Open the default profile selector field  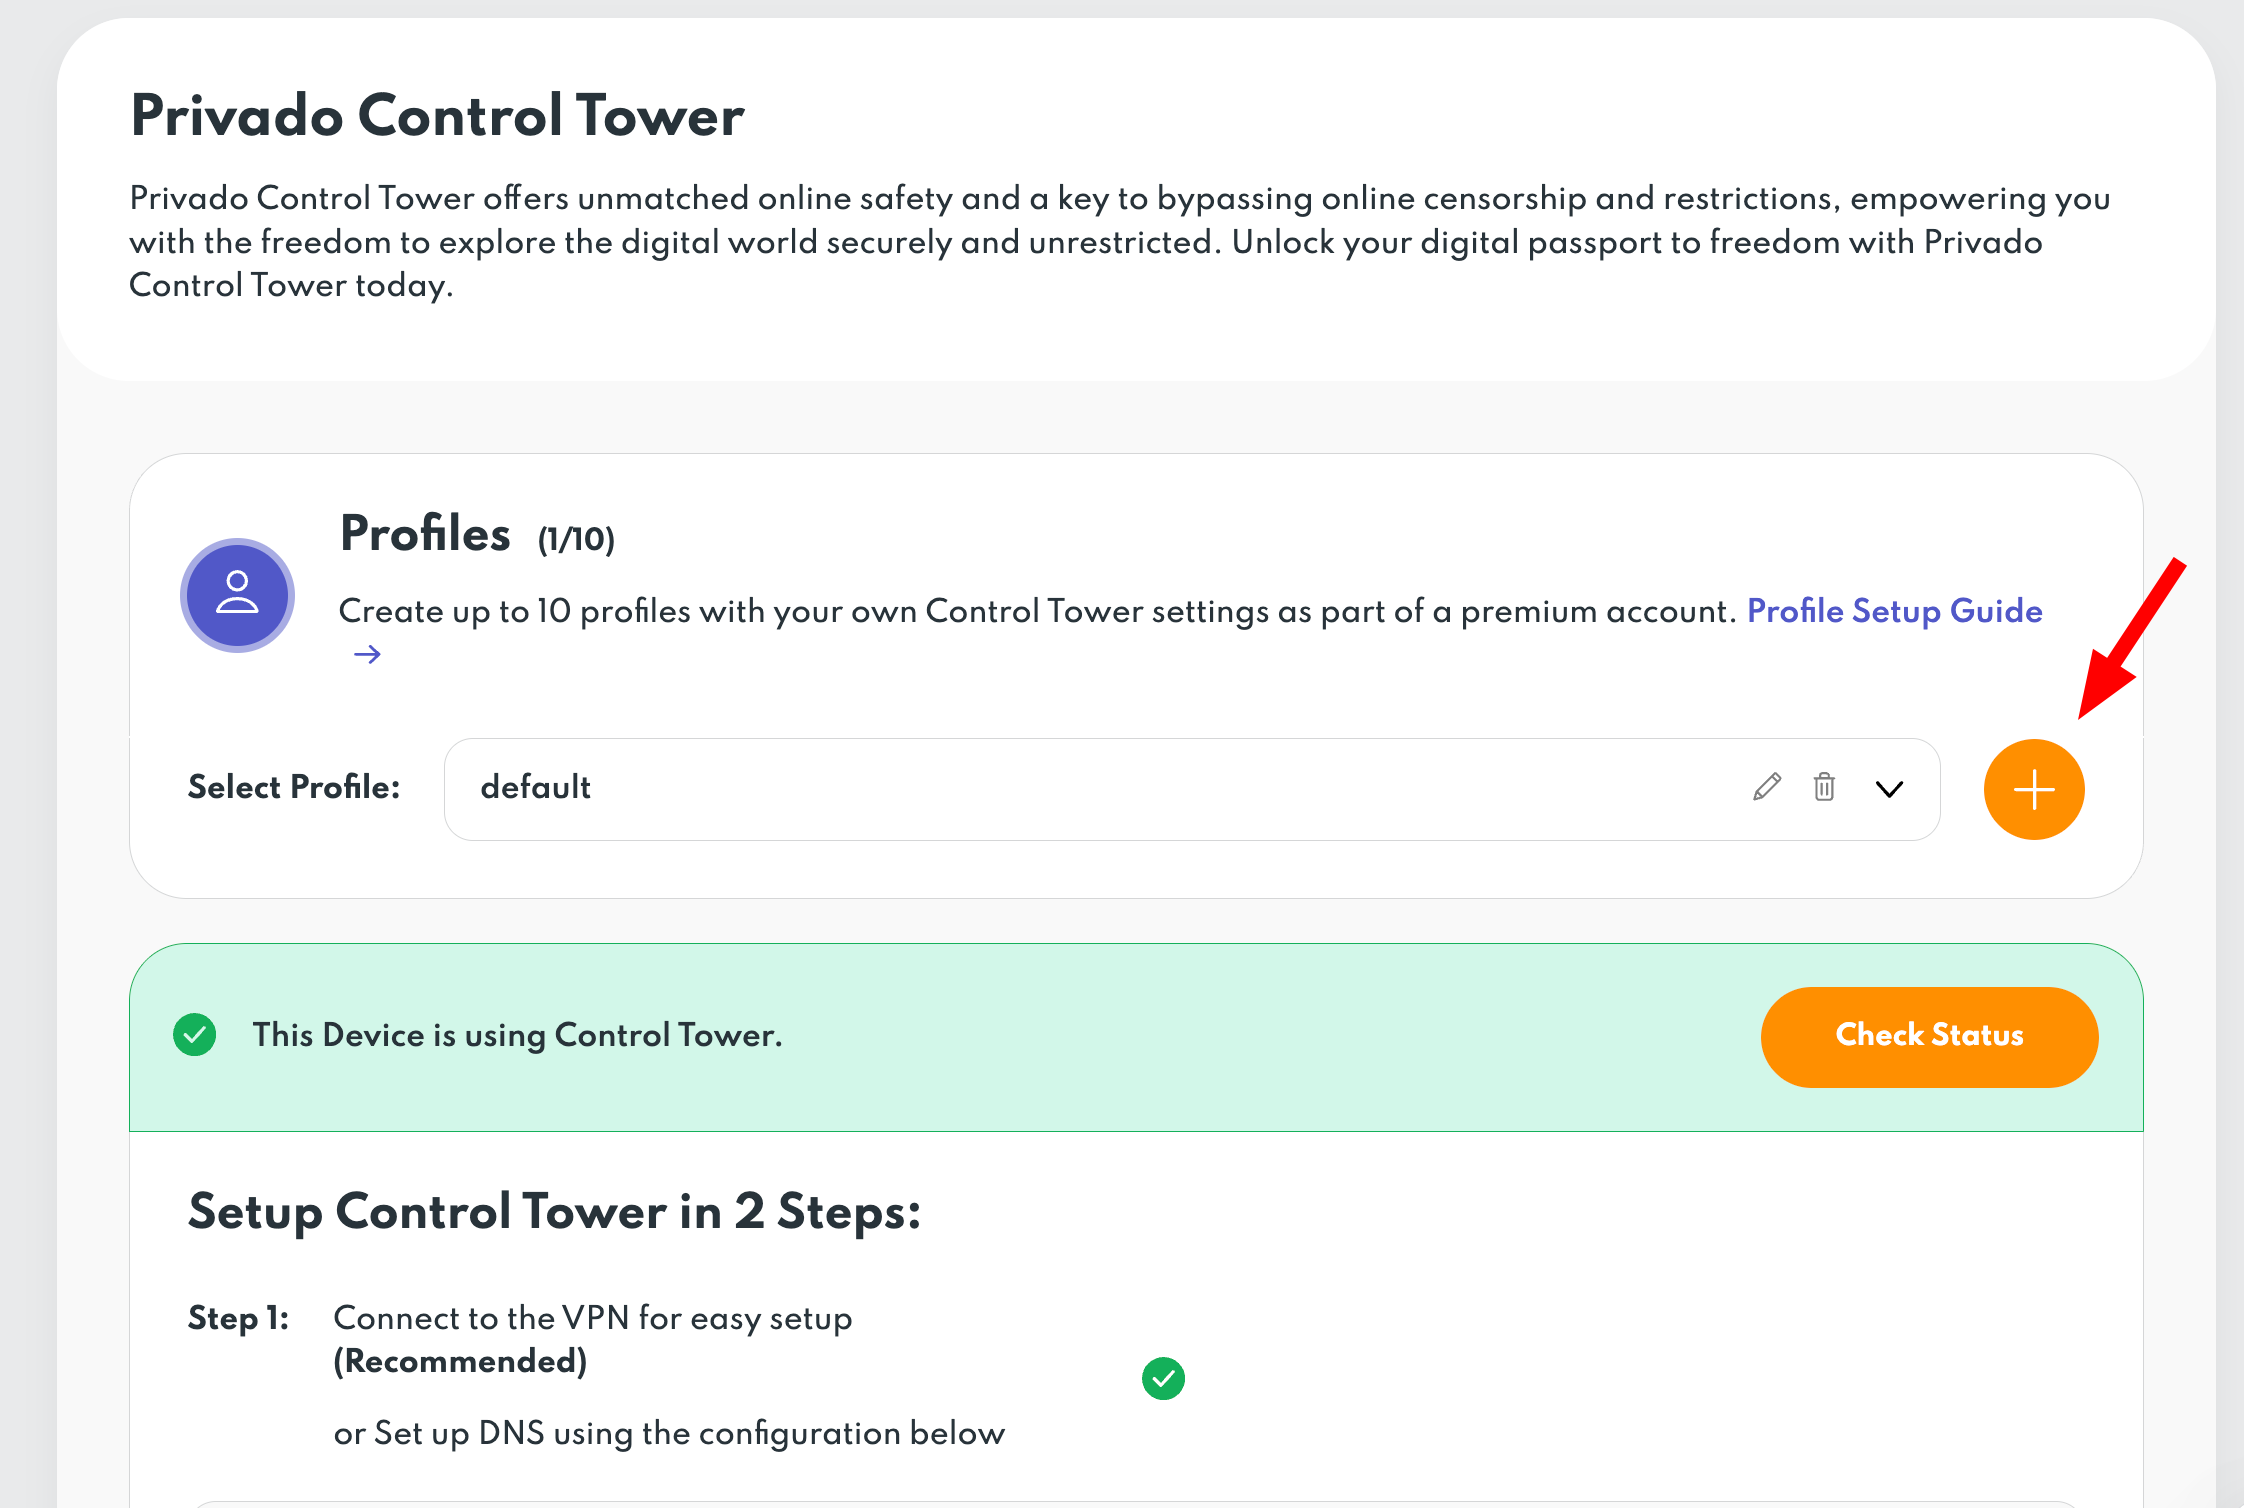pos(1192,789)
